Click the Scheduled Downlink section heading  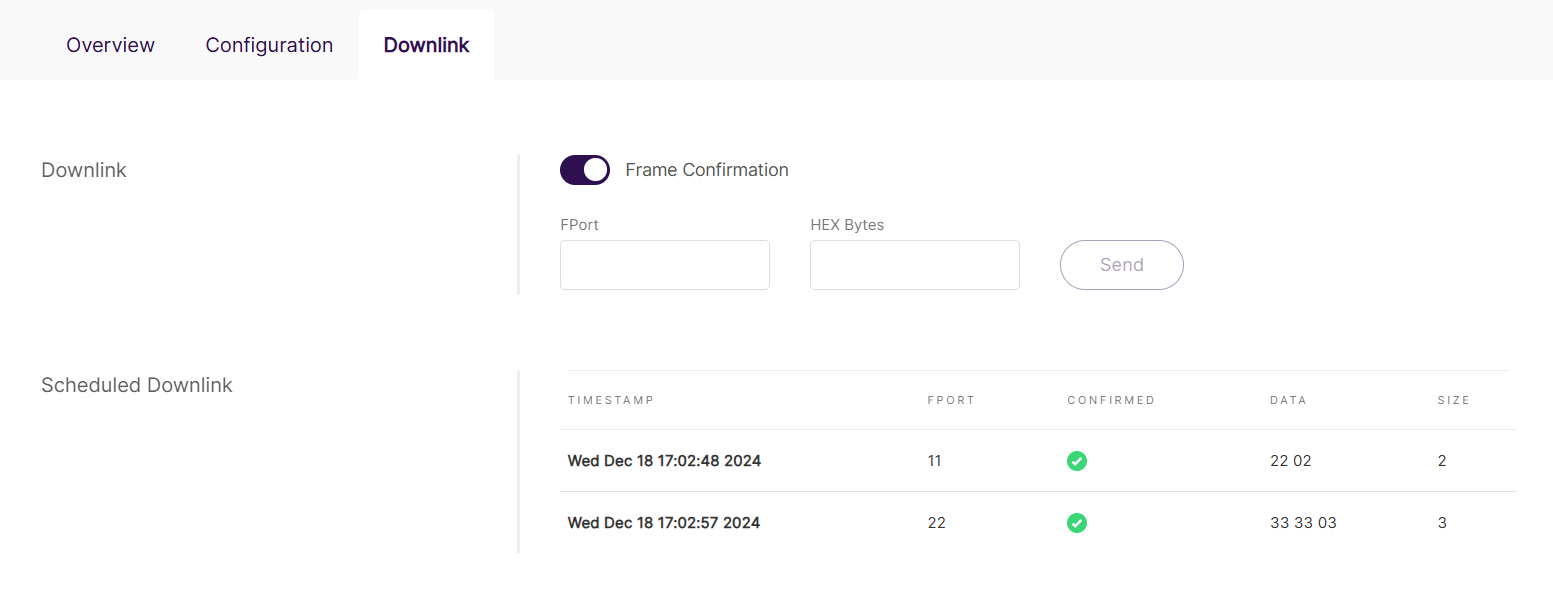pos(137,385)
